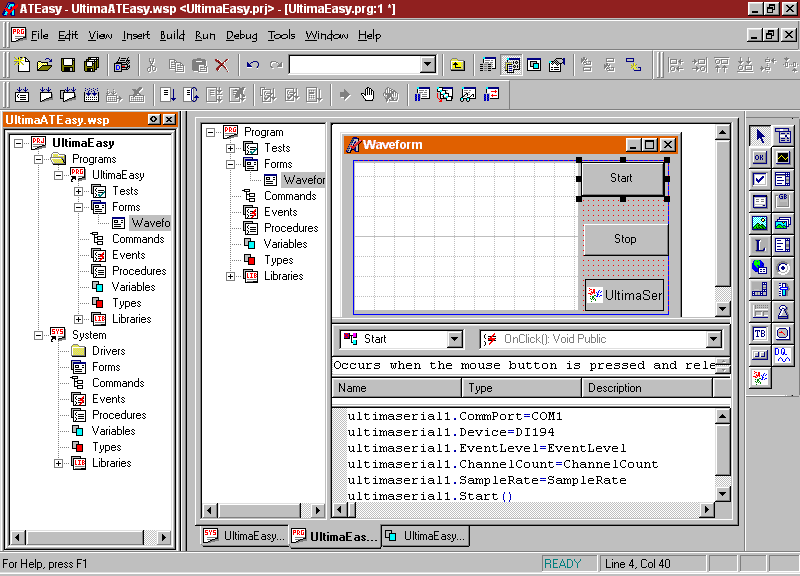Image resolution: width=800 pixels, height=576 pixels.
Task: Select the waveform chart control tool
Action: [x=783, y=158]
